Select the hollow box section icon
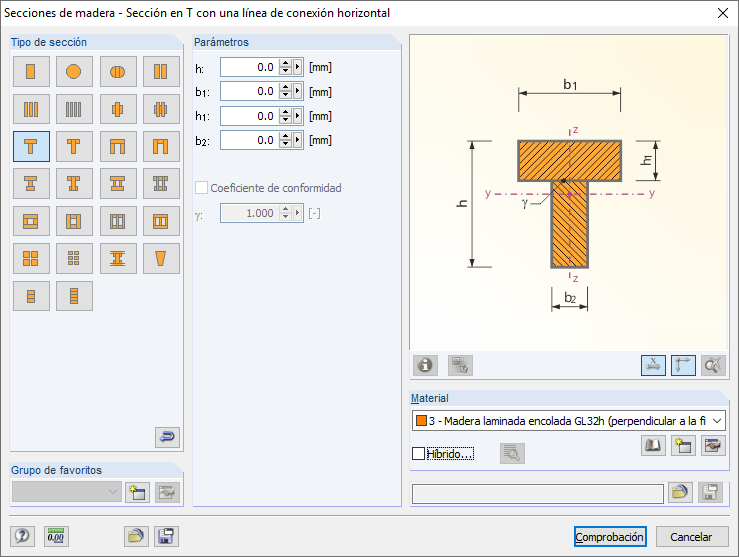Screen dimensions: 739x557 (x=31, y=221)
